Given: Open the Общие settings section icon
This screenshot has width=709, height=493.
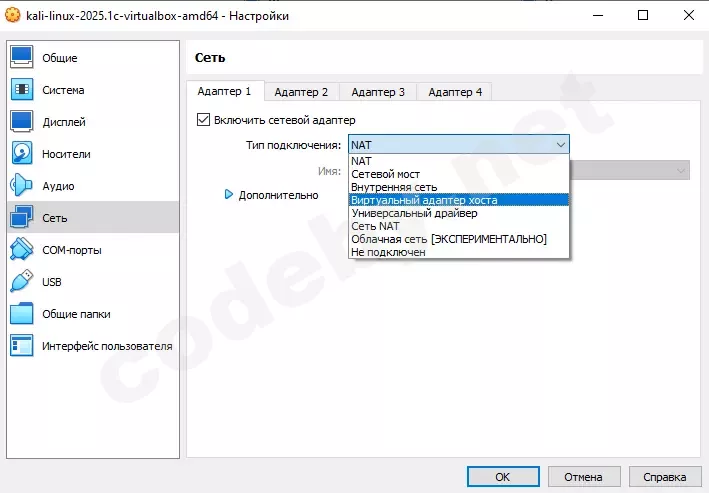Looking at the screenshot, I should coord(22,58).
